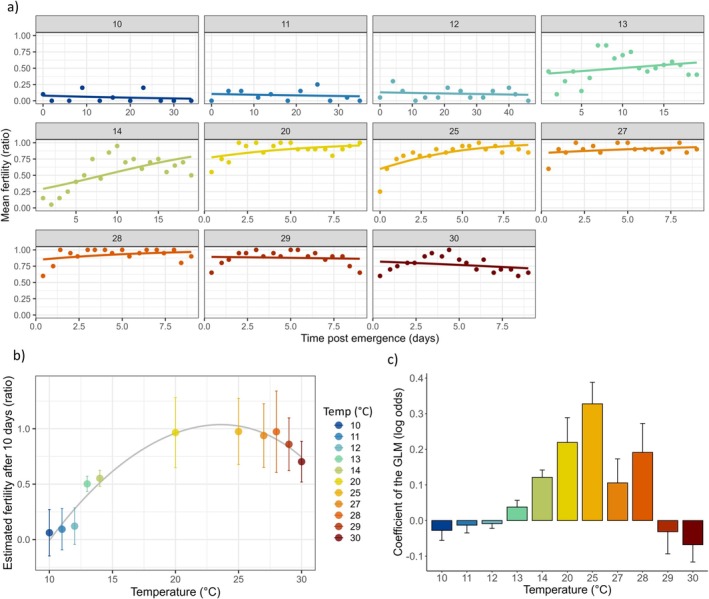Click the legend swatch for 25 °C
This screenshot has height=599, width=709.
[x=339, y=493]
